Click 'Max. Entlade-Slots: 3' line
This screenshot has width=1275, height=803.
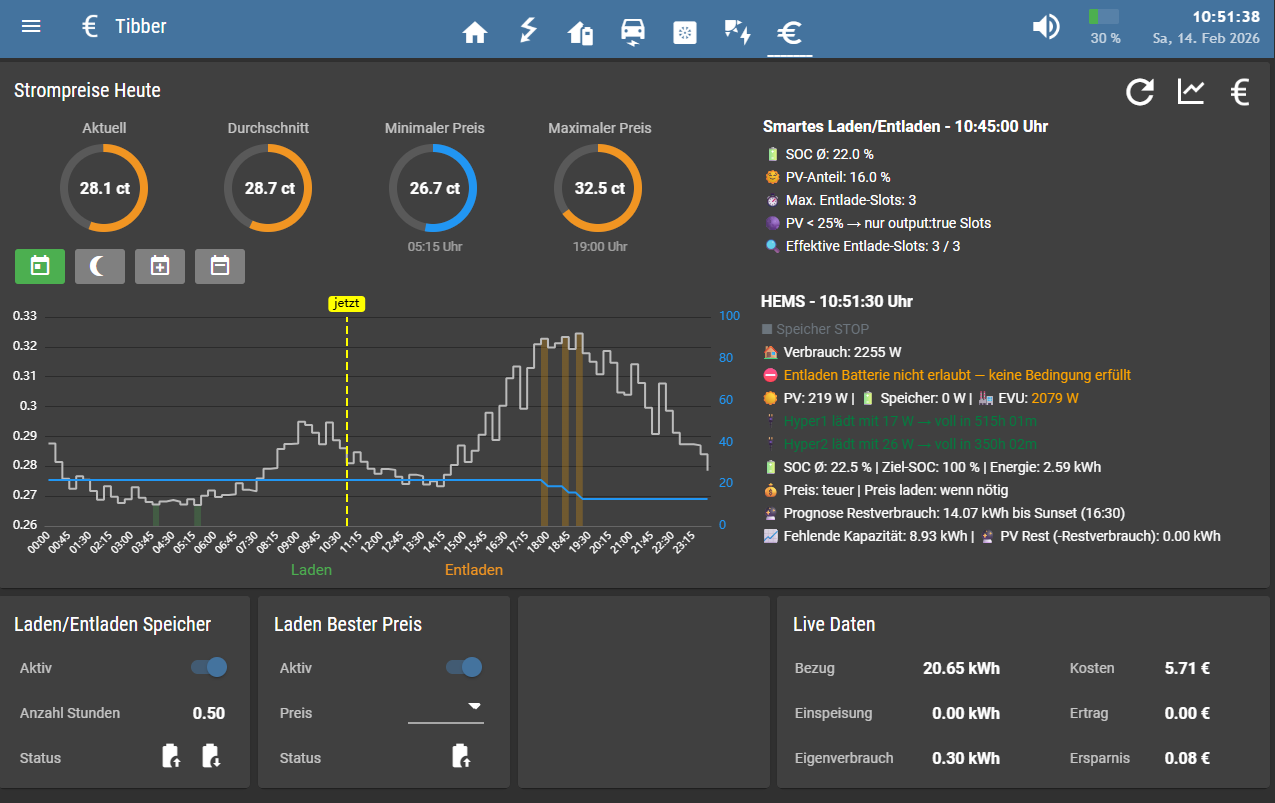click(x=840, y=200)
